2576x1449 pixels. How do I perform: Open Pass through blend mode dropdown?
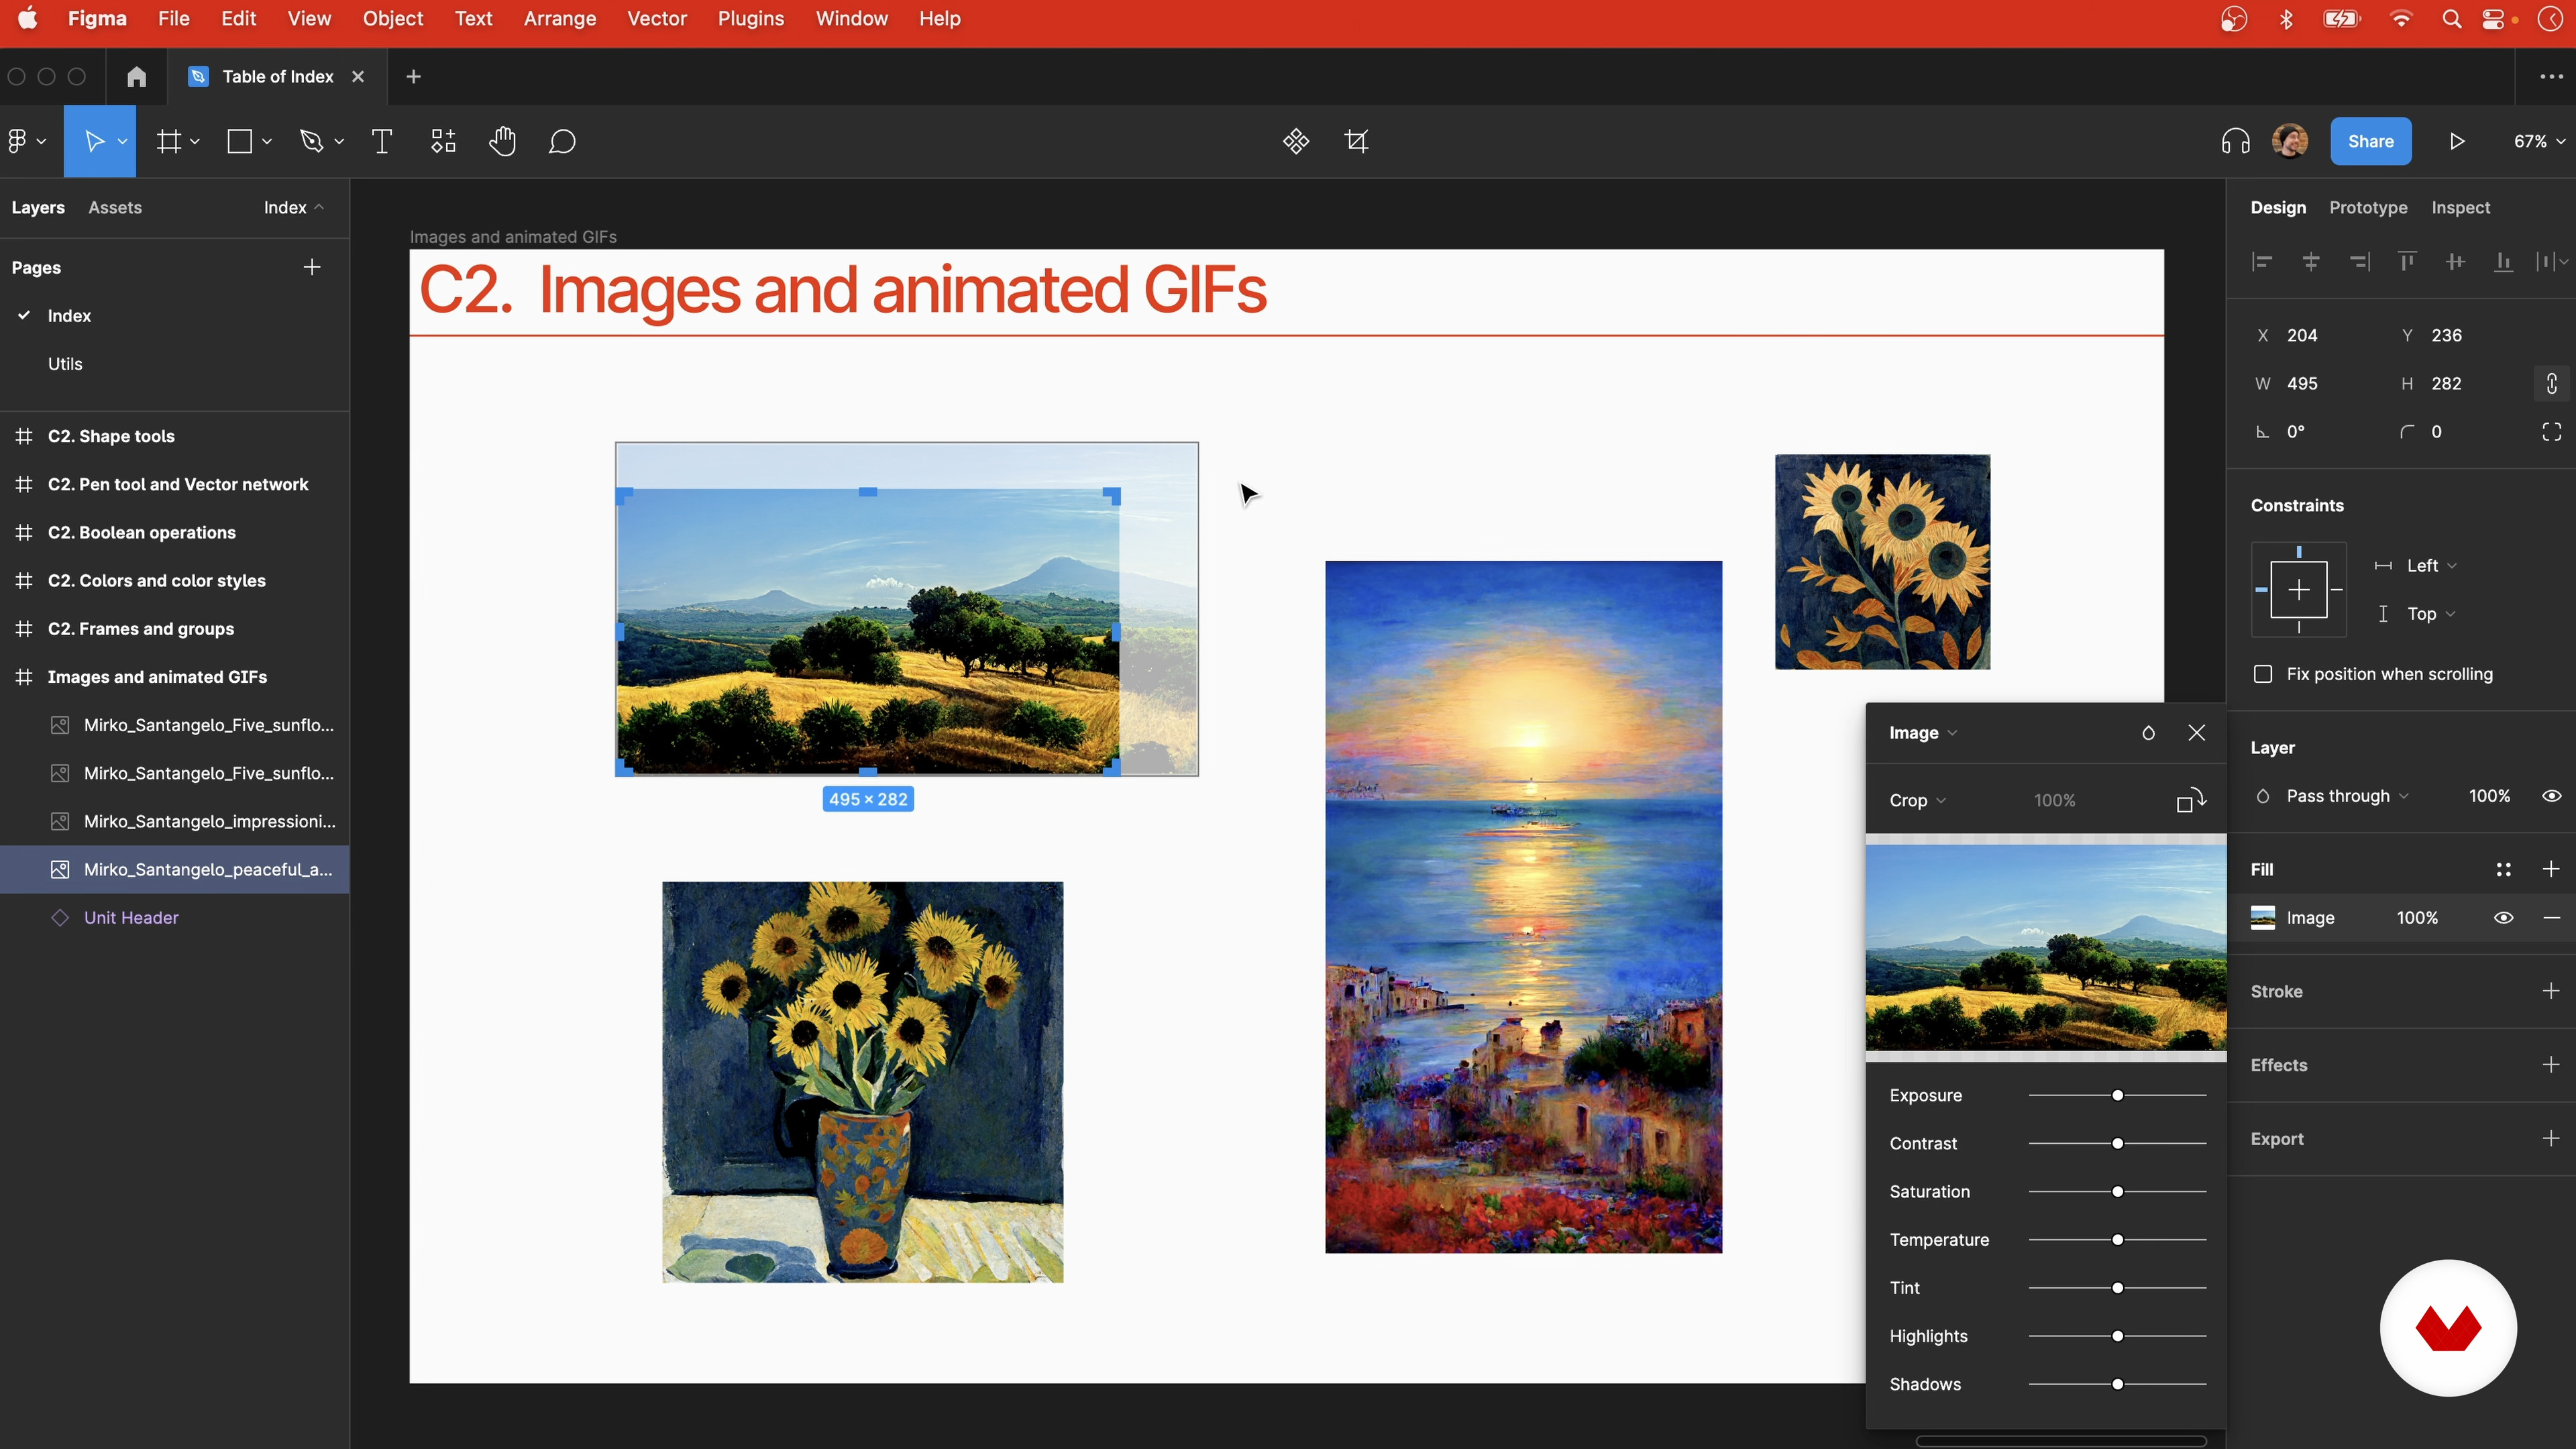pyautogui.click(x=2347, y=796)
